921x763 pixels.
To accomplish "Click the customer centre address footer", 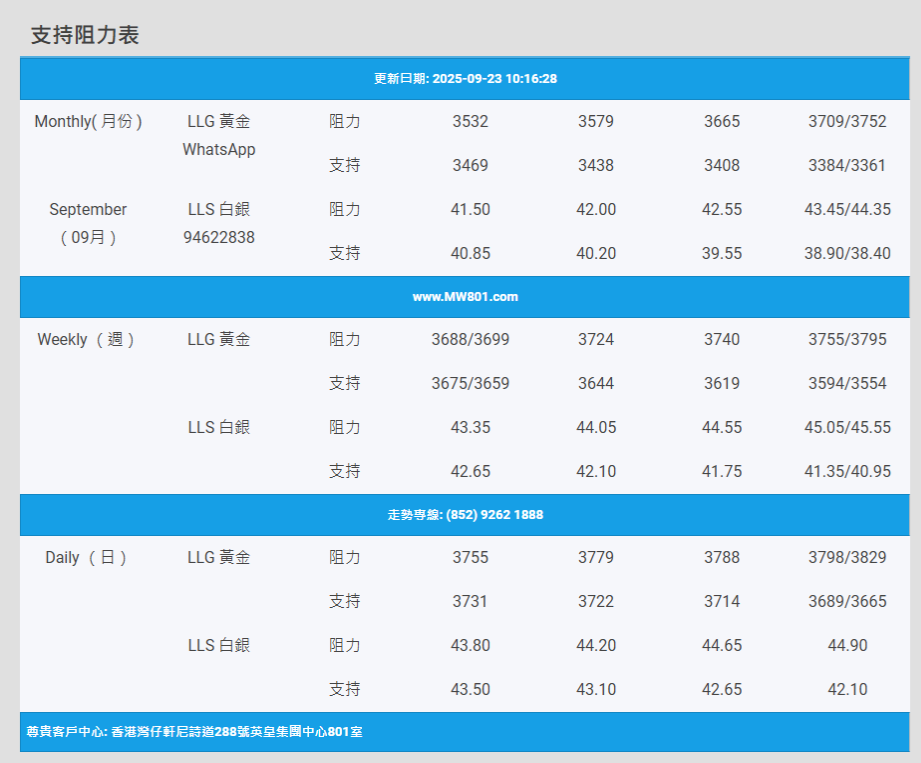I will pyautogui.click(x=194, y=732).
